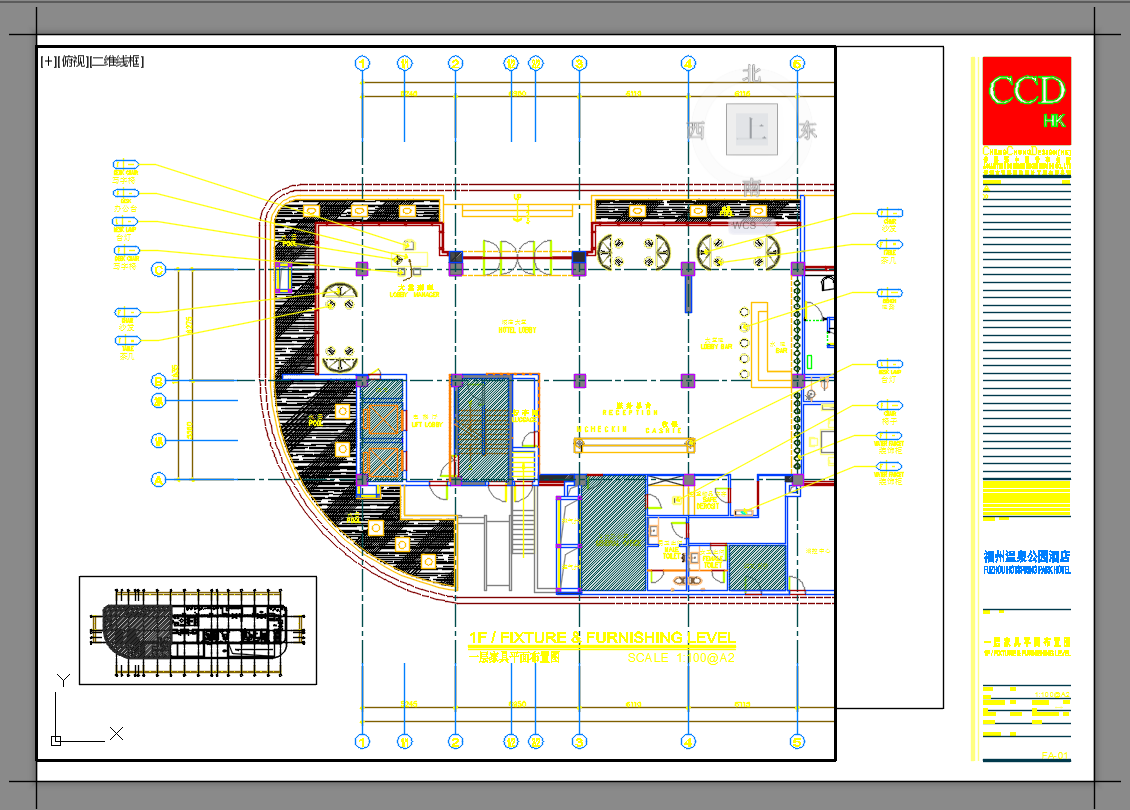Select the key plan thumbnail drawing
This screenshot has width=1130, height=810.
(x=198, y=631)
